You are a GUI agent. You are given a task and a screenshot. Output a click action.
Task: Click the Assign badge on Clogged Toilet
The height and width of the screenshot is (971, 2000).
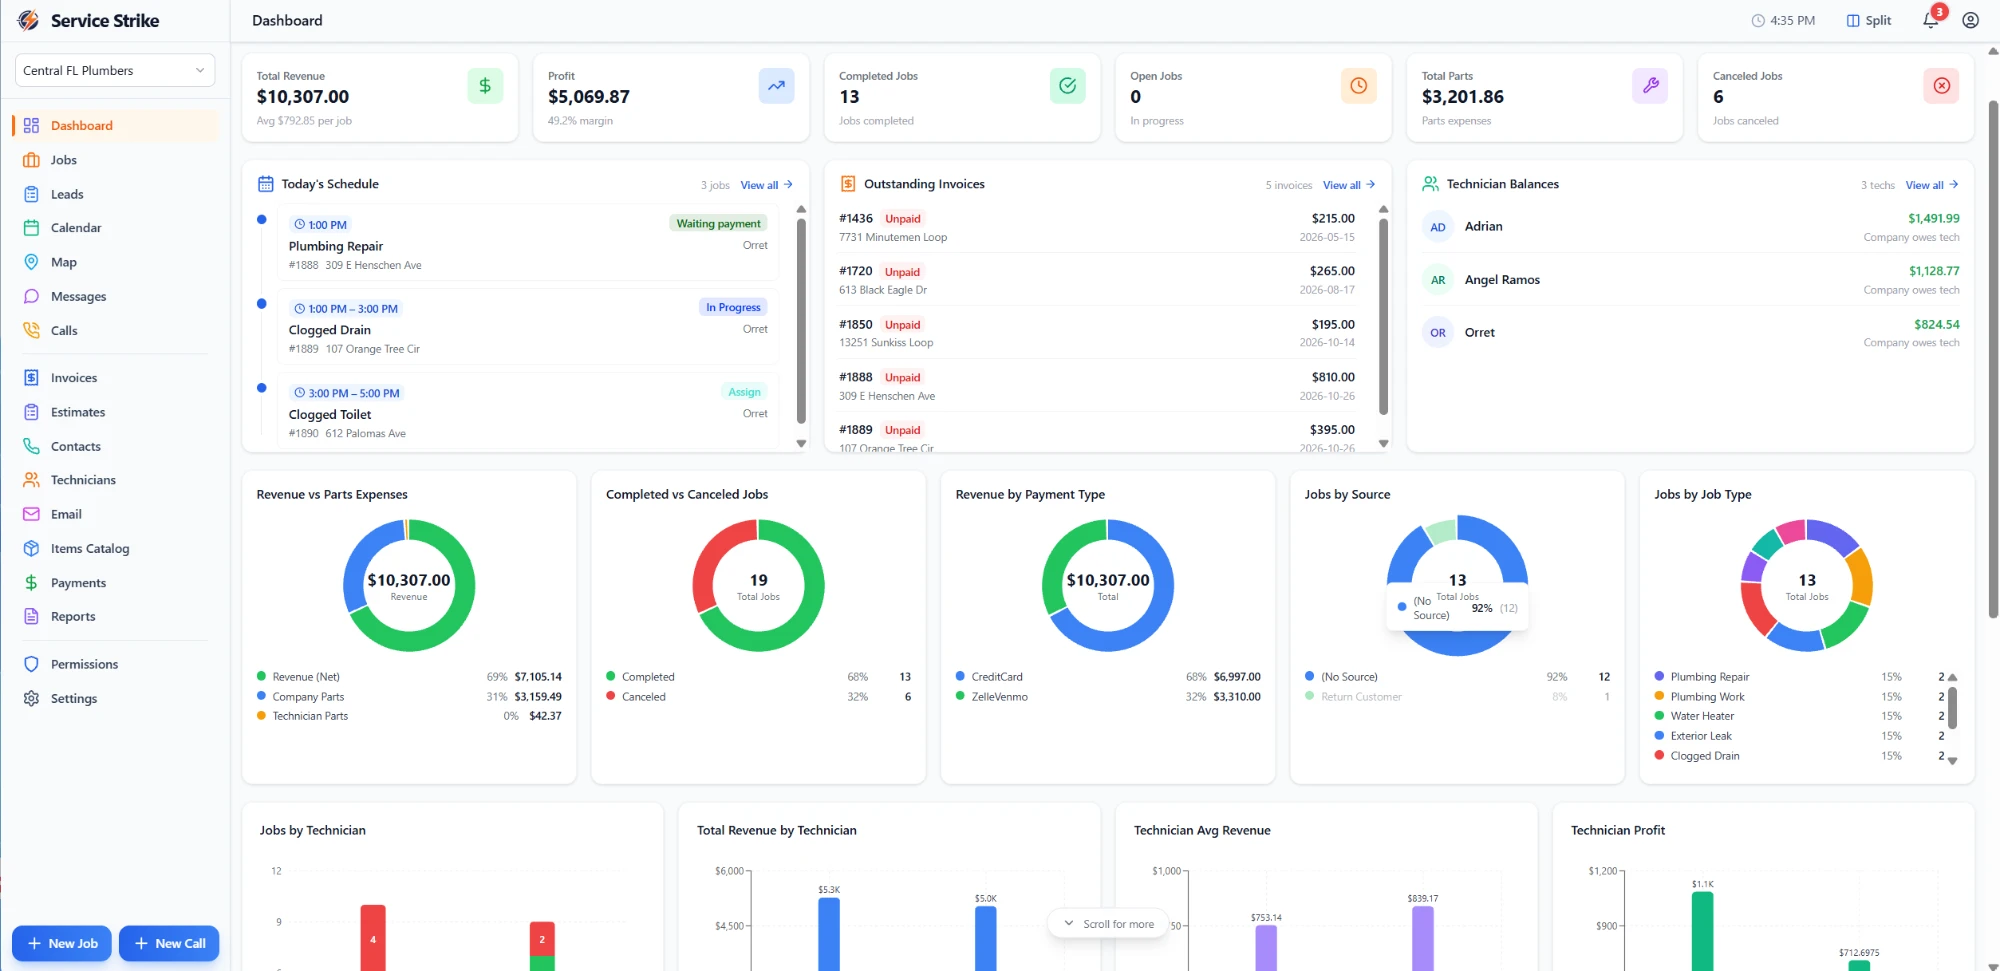745,392
